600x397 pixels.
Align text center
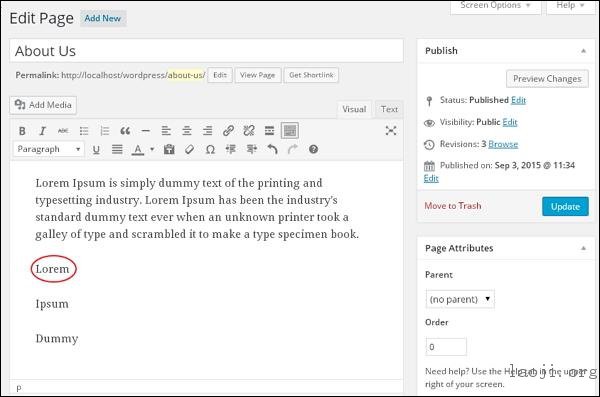click(187, 131)
